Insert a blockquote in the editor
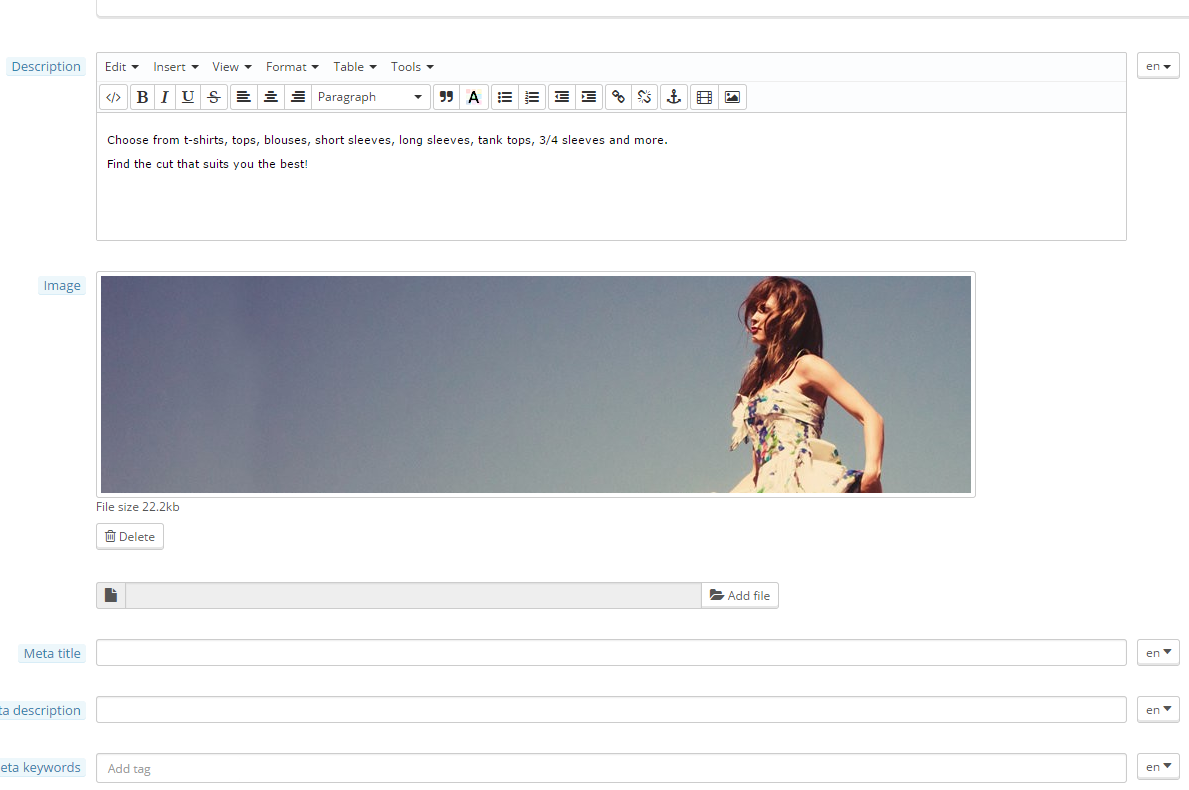This screenshot has height=790, width=1189. click(x=446, y=97)
